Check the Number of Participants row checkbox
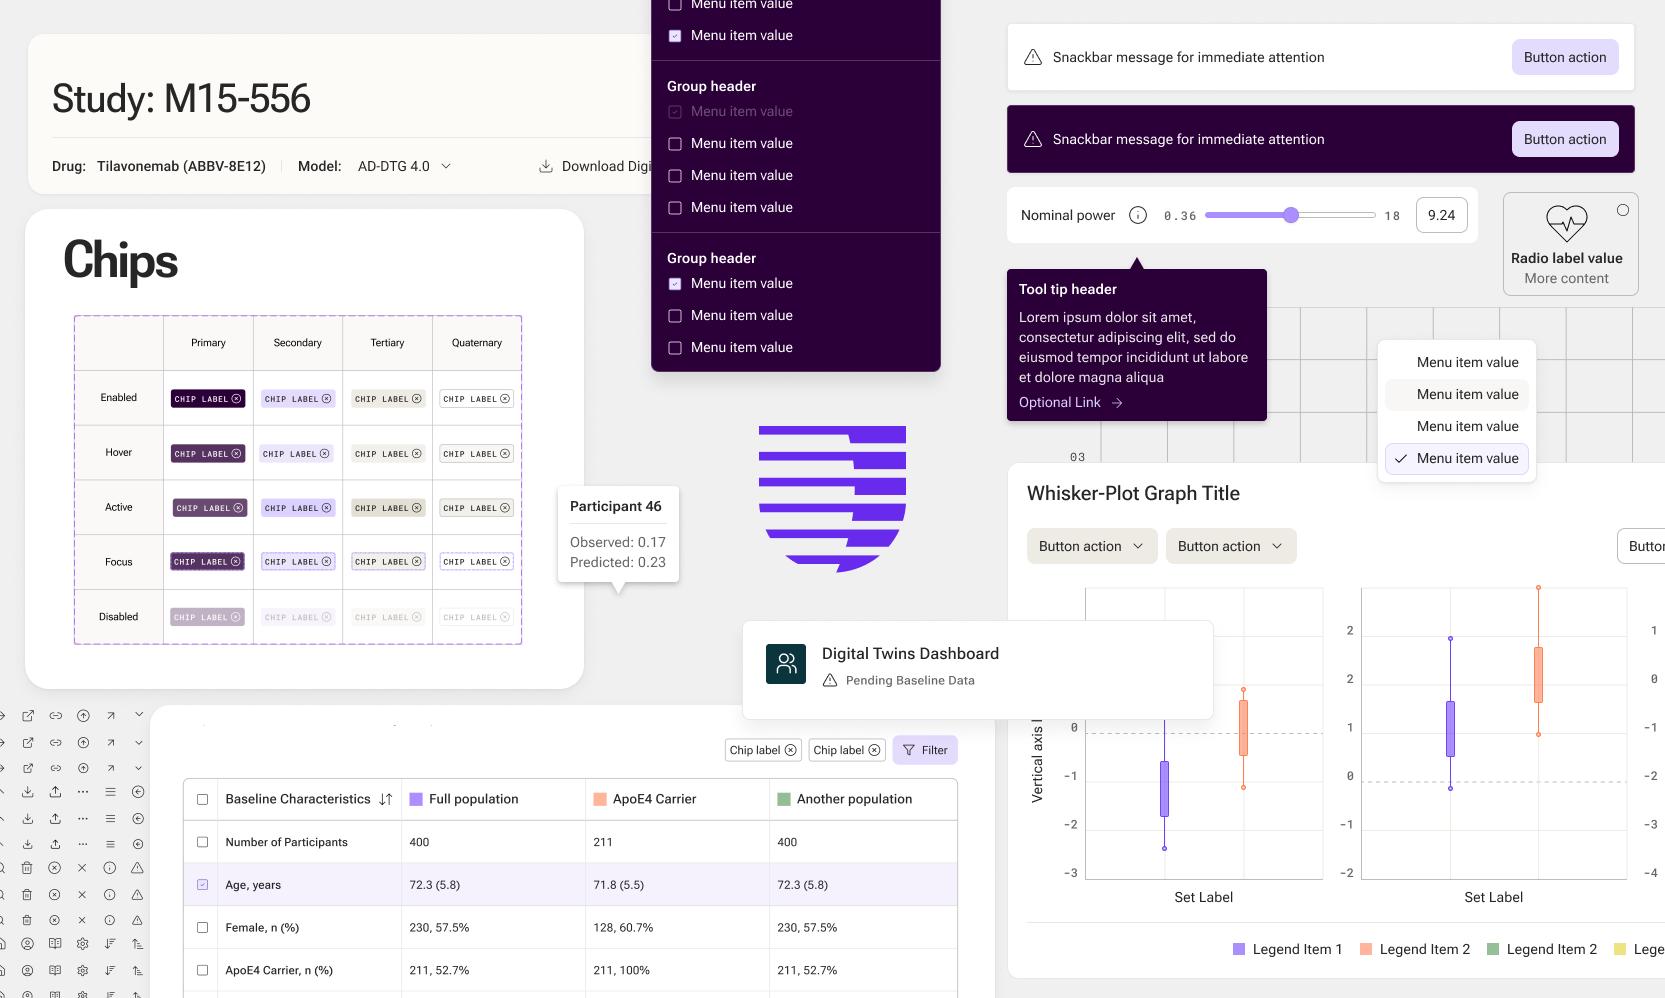Screen dimensions: 1665x998 (203, 842)
